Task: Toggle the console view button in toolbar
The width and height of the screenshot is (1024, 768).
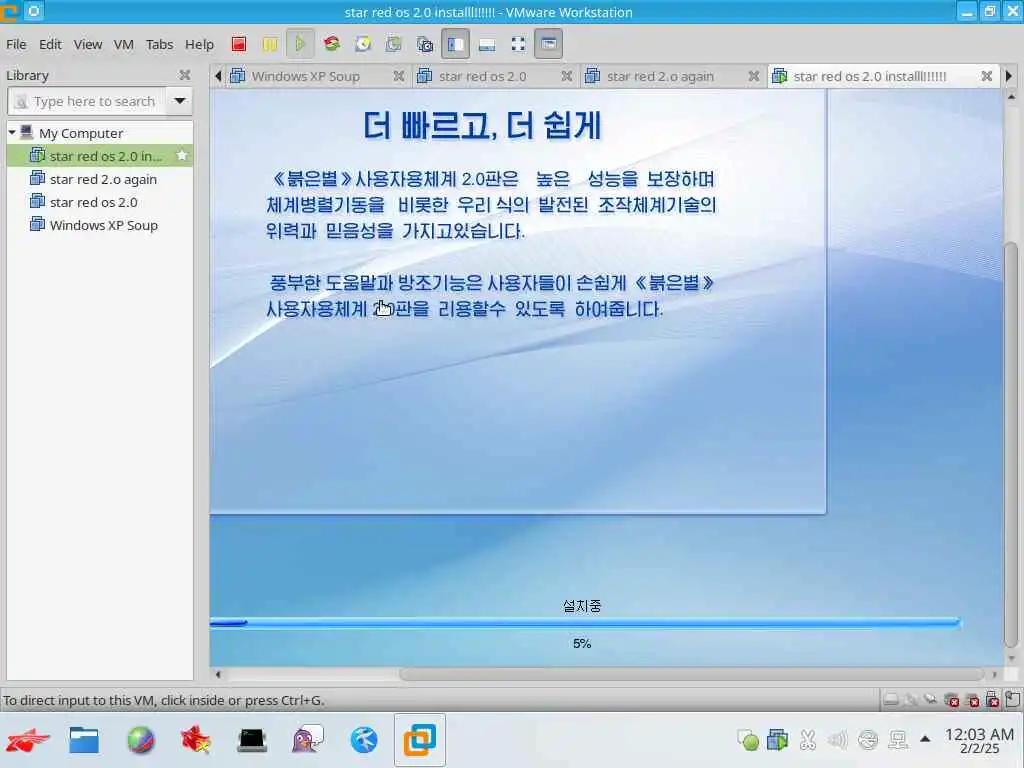Action: coord(549,44)
